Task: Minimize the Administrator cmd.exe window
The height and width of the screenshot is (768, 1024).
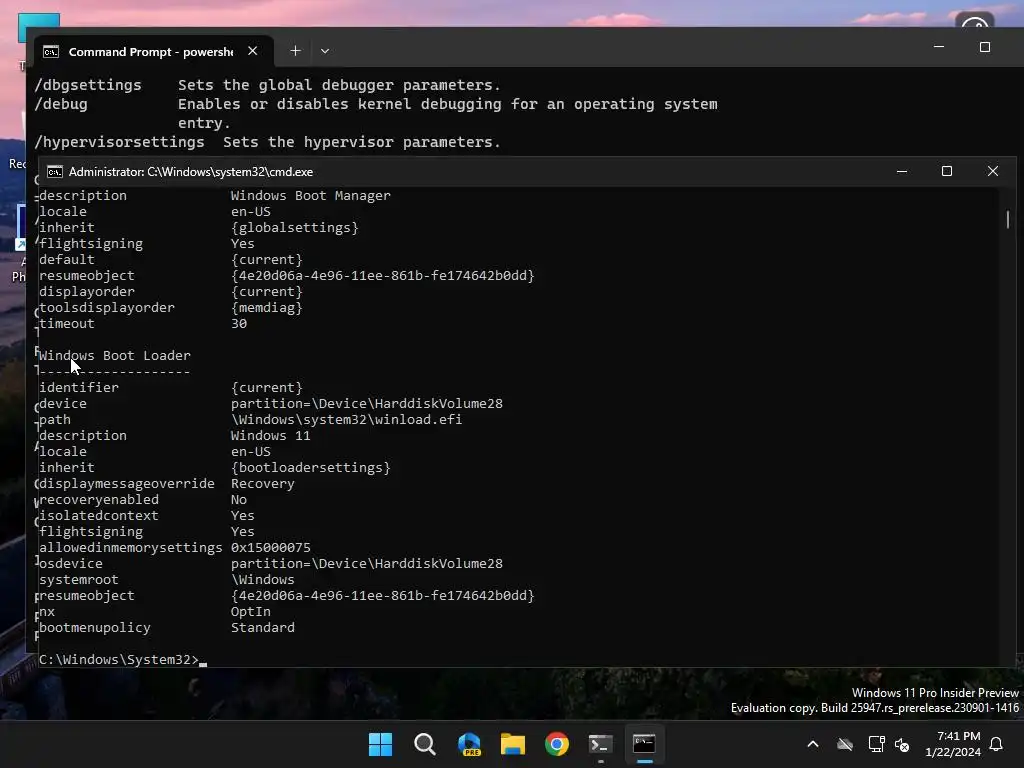Action: [902, 171]
